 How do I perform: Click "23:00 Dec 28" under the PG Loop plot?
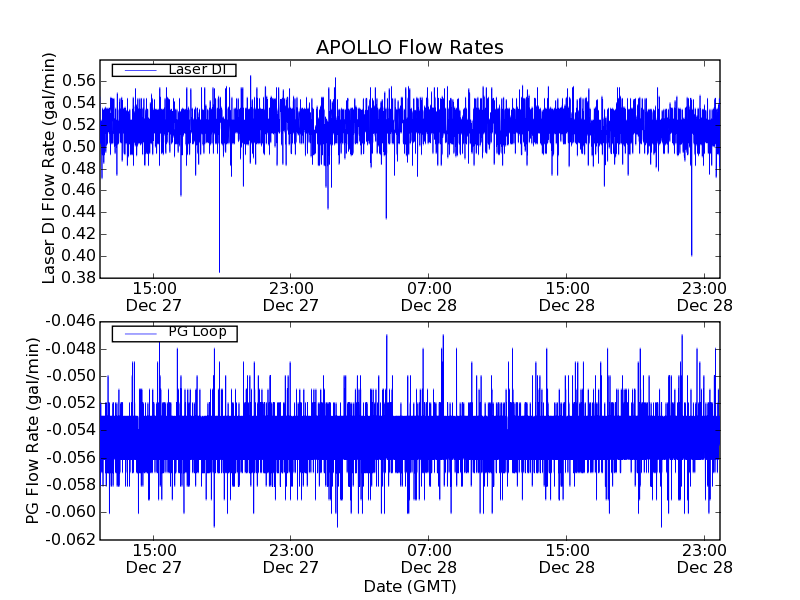(x=705, y=559)
